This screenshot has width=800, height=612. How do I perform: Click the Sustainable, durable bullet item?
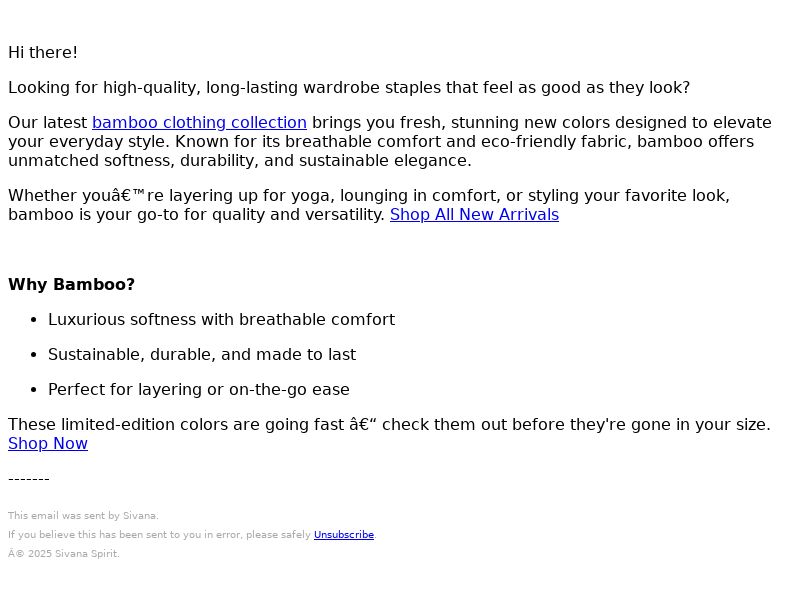[x=202, y=355]
